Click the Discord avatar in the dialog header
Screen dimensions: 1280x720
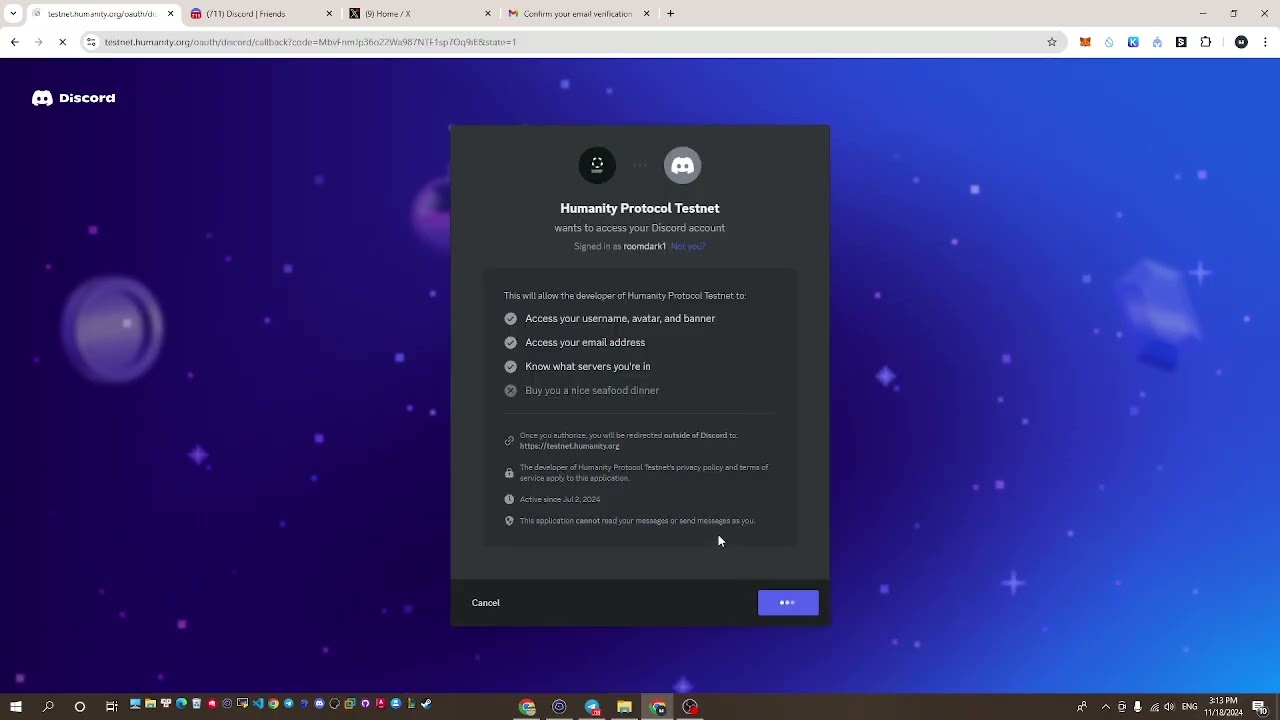click(x=682, y=165)
